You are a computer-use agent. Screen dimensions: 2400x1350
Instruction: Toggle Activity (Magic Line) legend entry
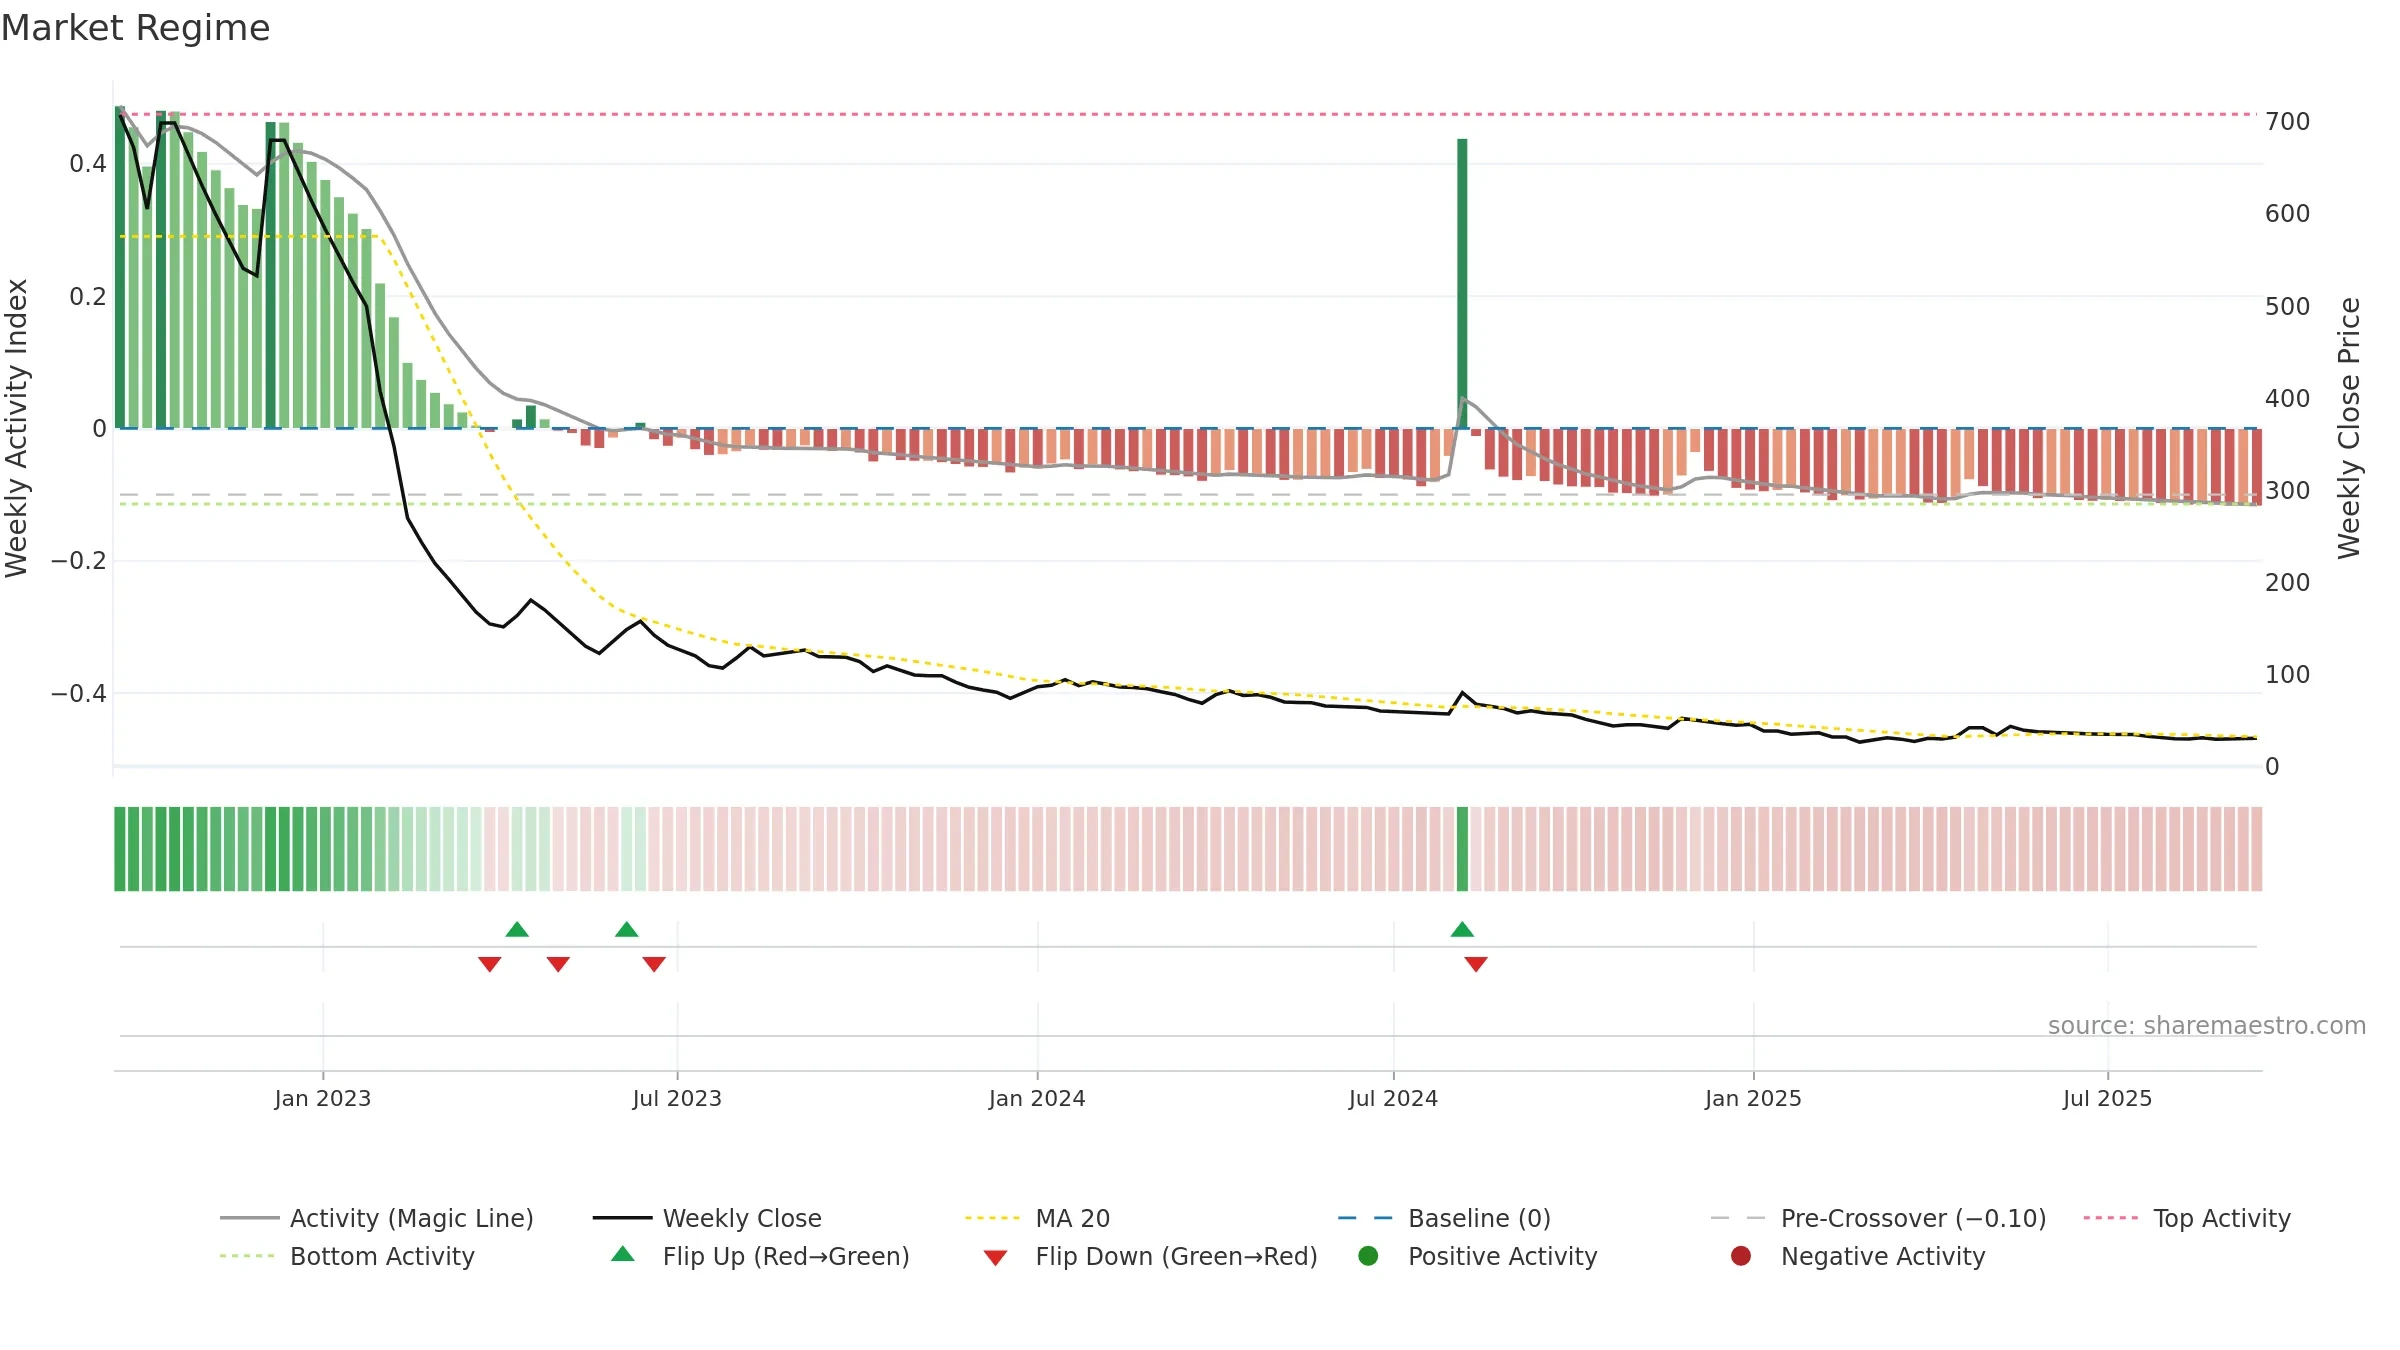click(x=377, y=1218)
